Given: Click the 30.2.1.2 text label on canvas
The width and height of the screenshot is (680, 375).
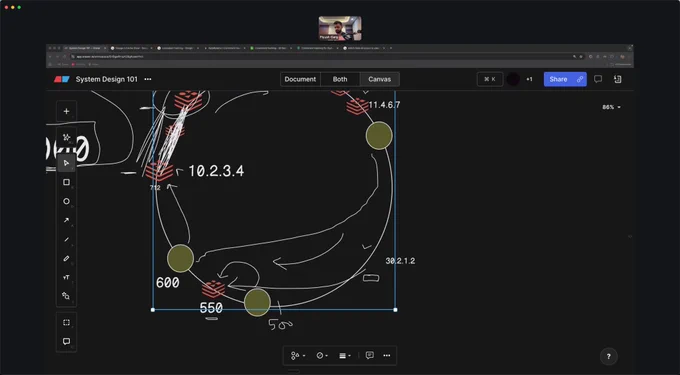Looking at the screenshot, I should coord(400,261).
